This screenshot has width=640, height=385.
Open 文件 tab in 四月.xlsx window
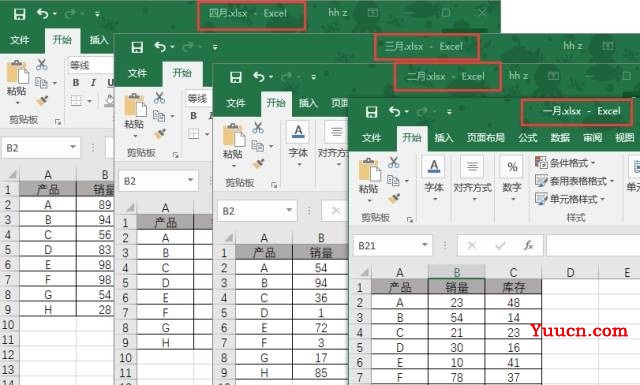pos(19,40)
